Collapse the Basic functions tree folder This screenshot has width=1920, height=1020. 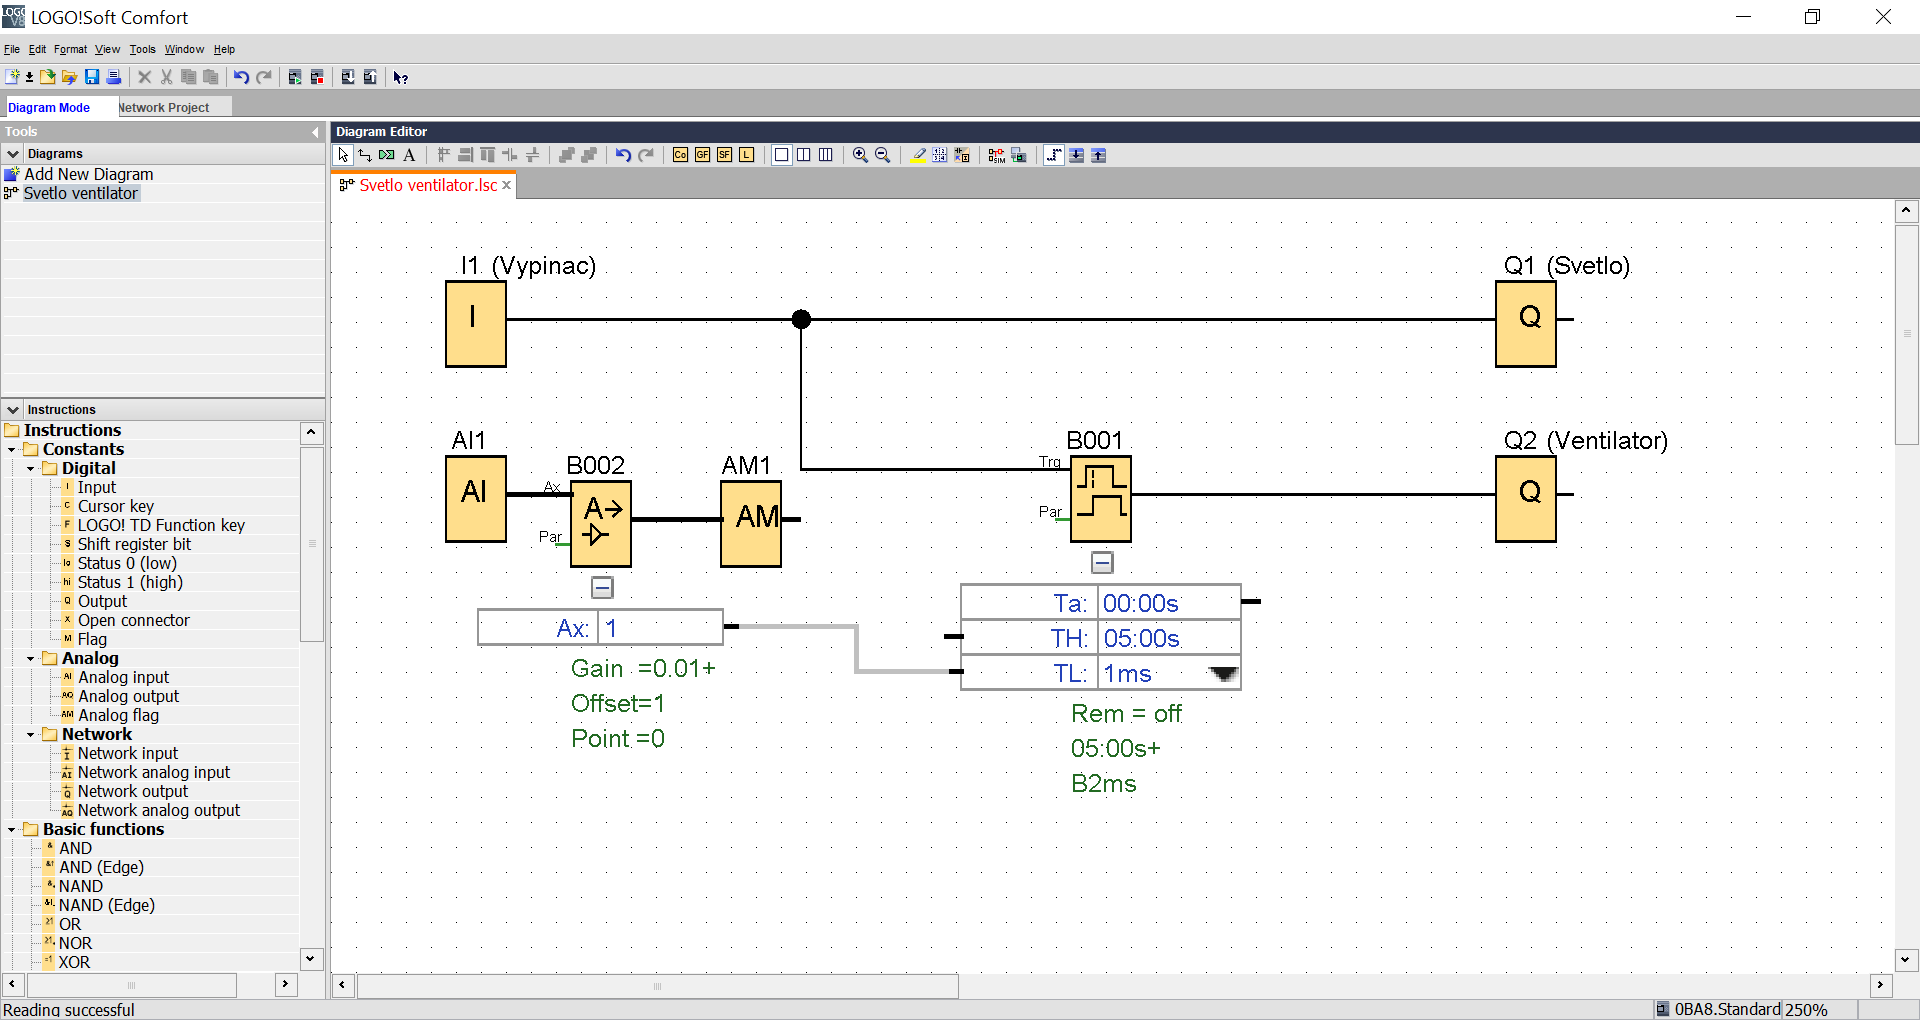point(12,830)
